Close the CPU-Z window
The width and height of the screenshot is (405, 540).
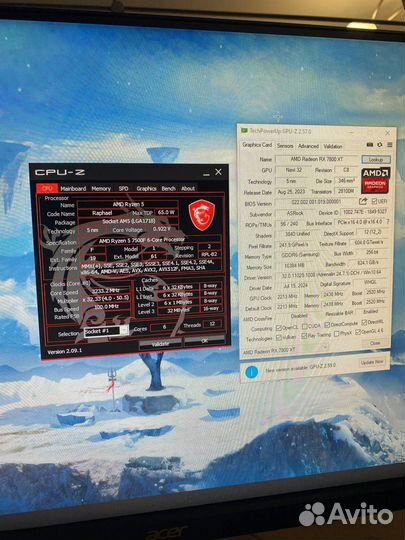[218, 172]
